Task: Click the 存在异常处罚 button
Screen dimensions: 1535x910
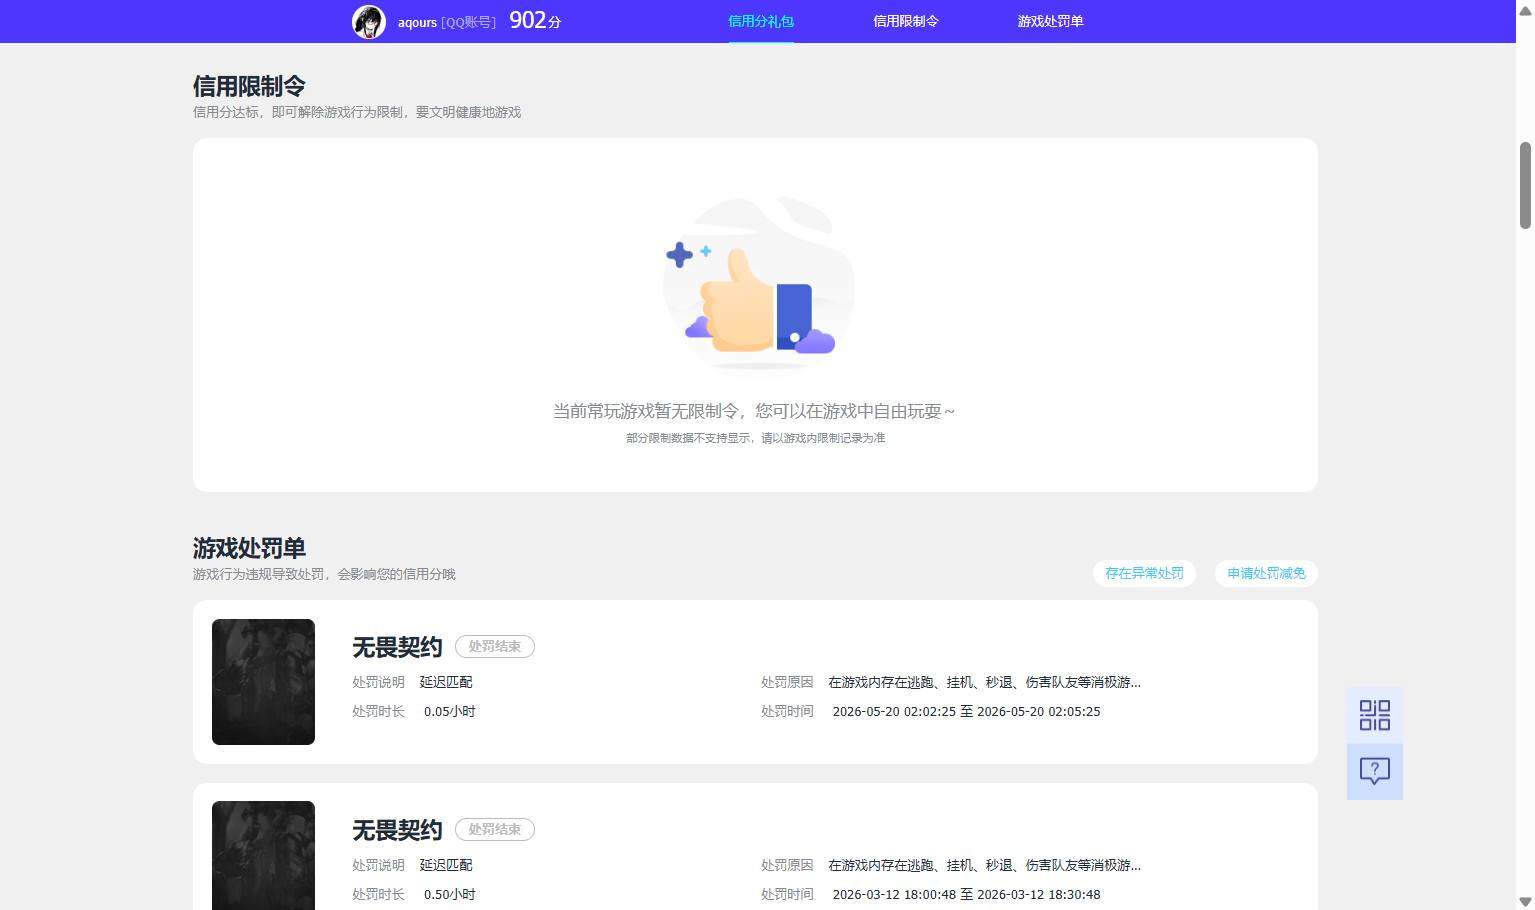Action: 1144,573
